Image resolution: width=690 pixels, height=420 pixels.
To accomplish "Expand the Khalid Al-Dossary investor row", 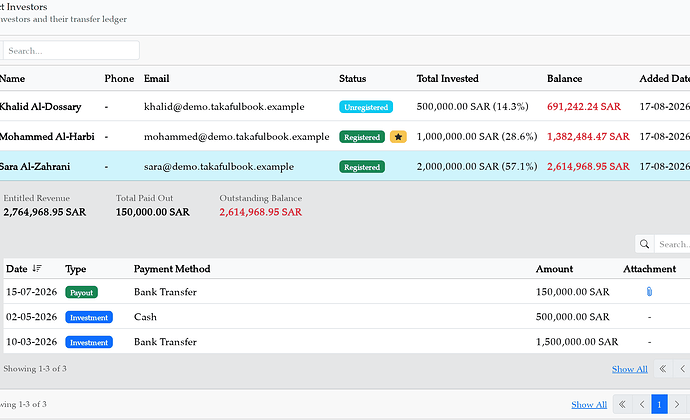I will pyautogui.click(x=345, y=107).
